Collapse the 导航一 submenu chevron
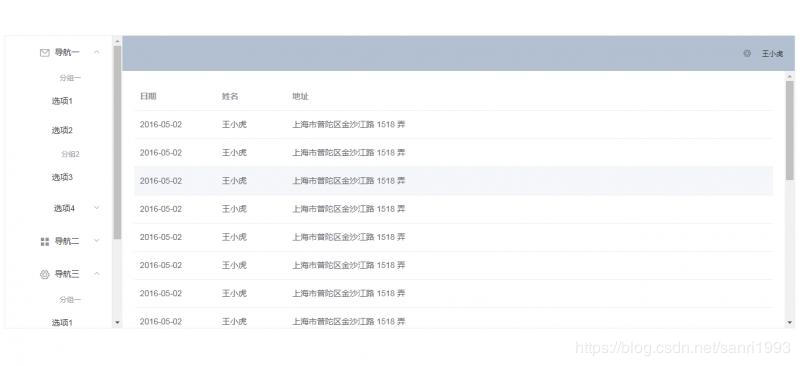The width and height of the screenshot is (800, 366). [96, 52]
